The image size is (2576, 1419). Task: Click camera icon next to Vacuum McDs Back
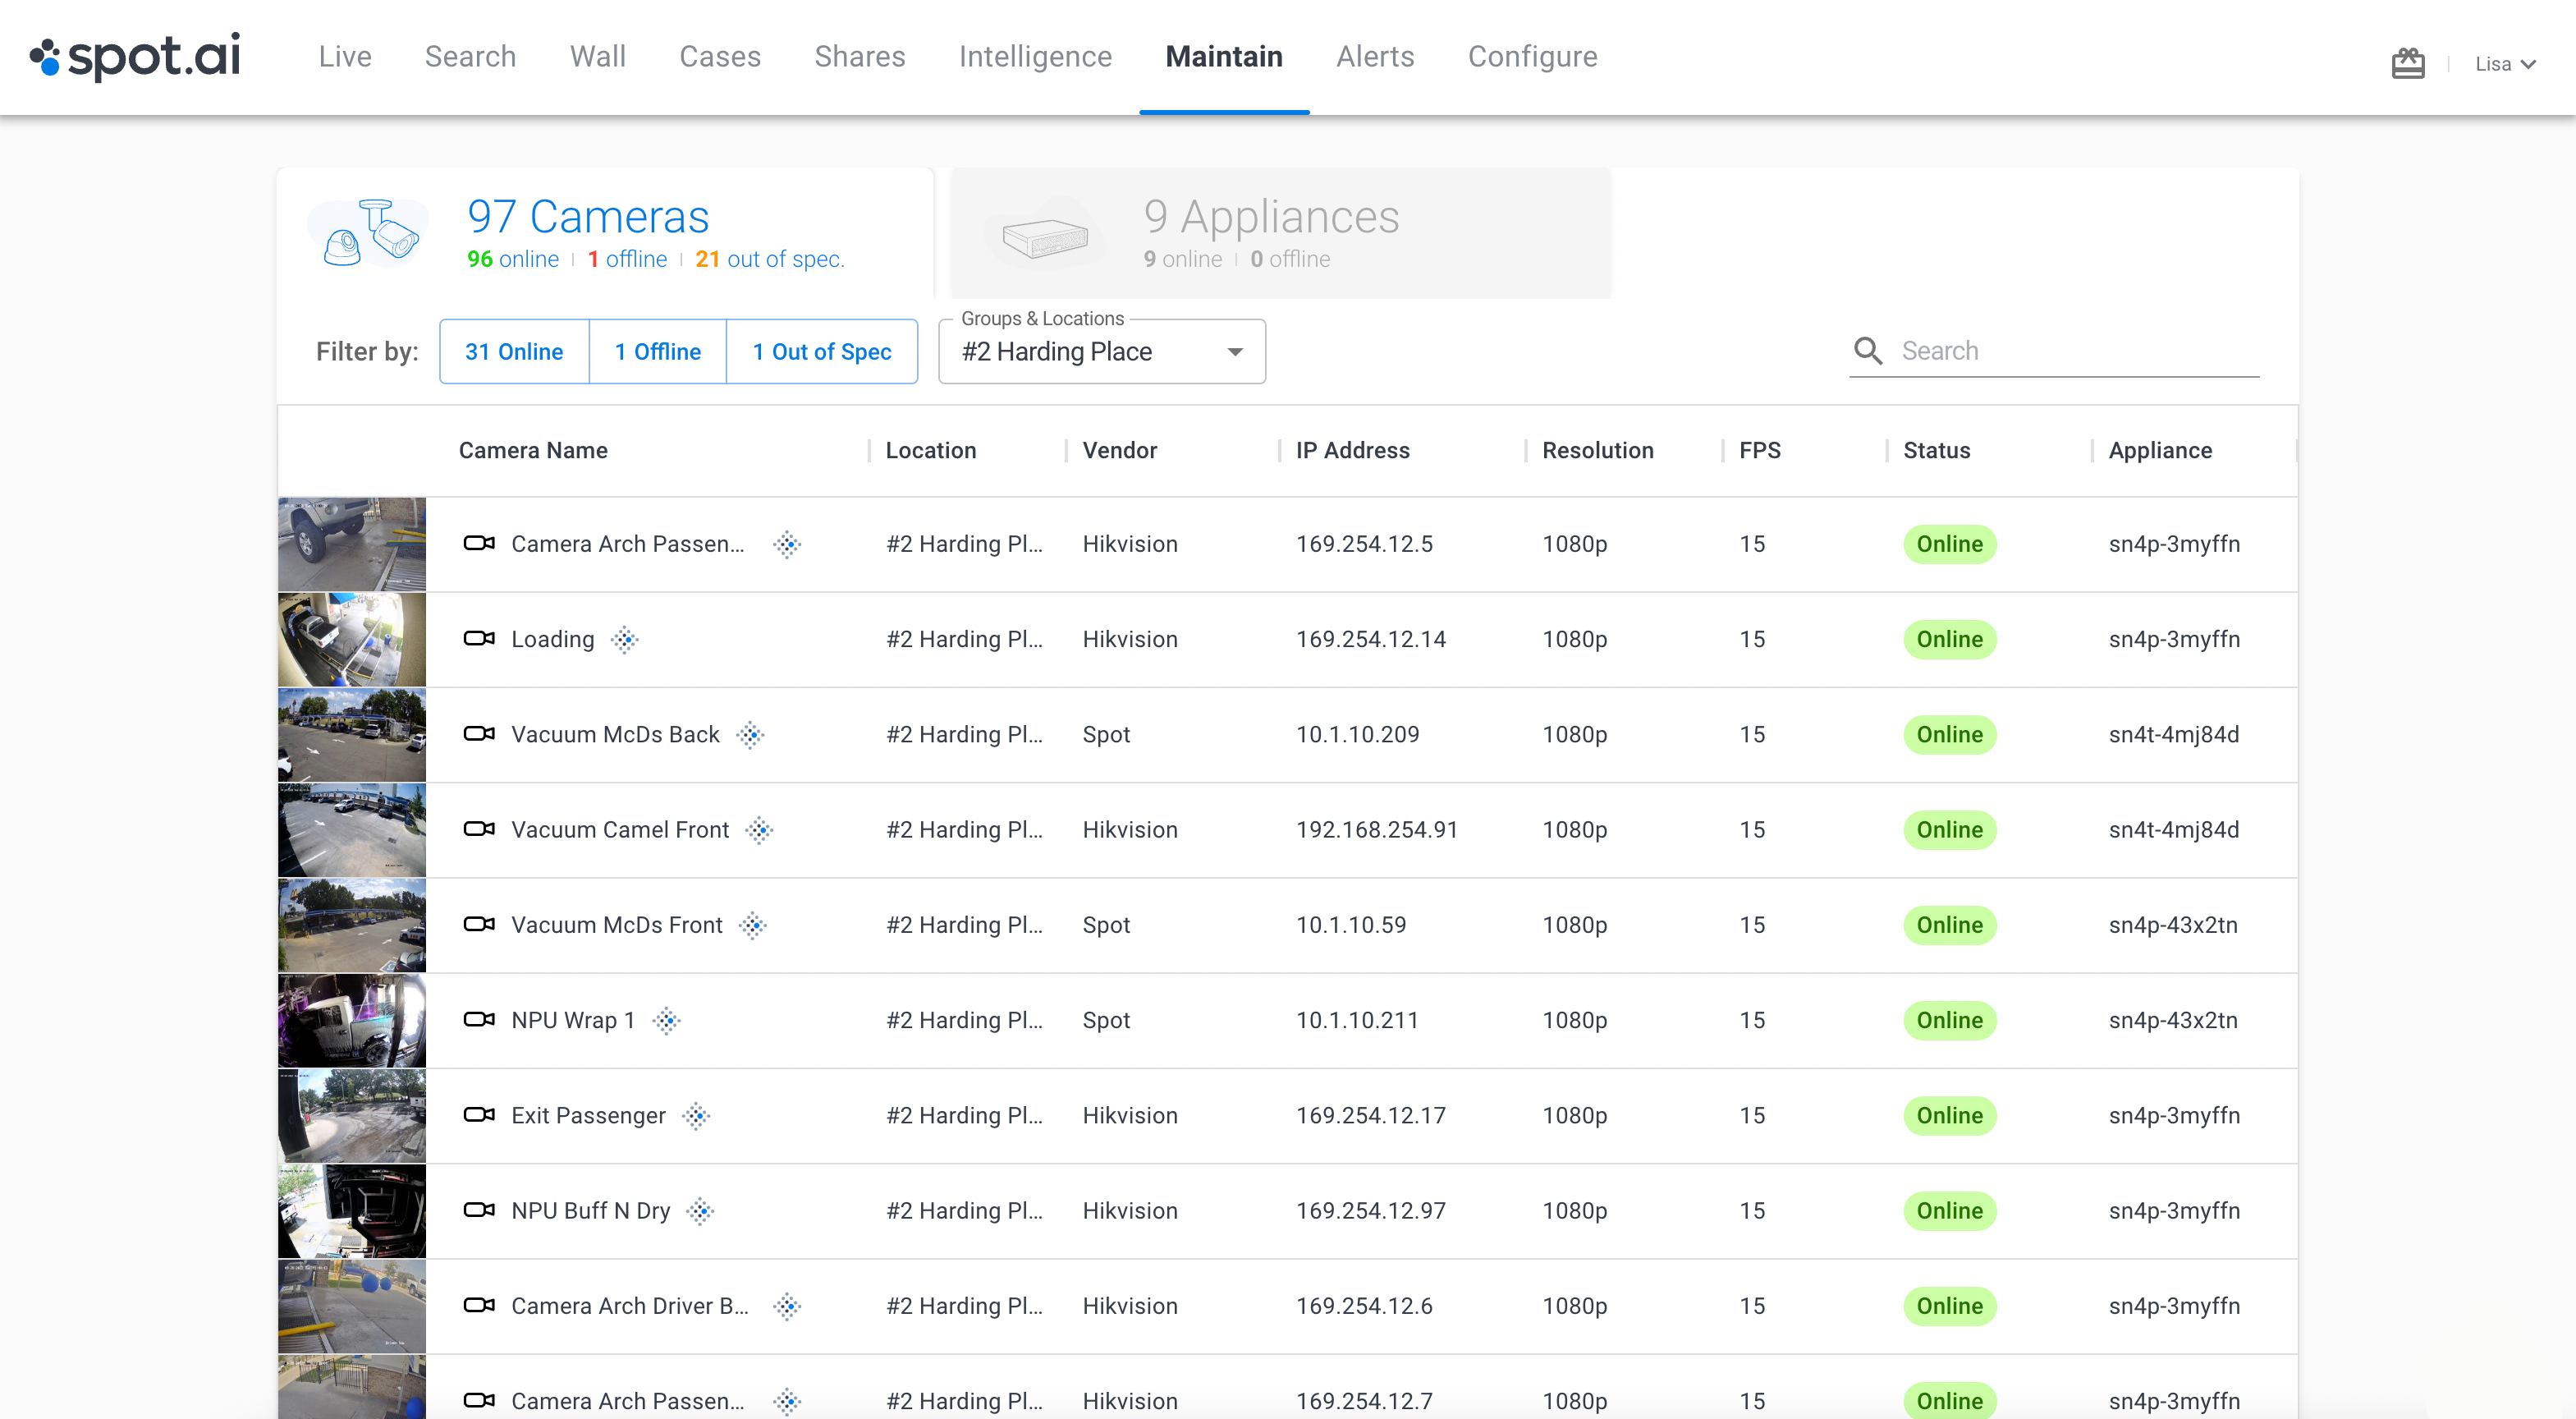click(479, 734)
